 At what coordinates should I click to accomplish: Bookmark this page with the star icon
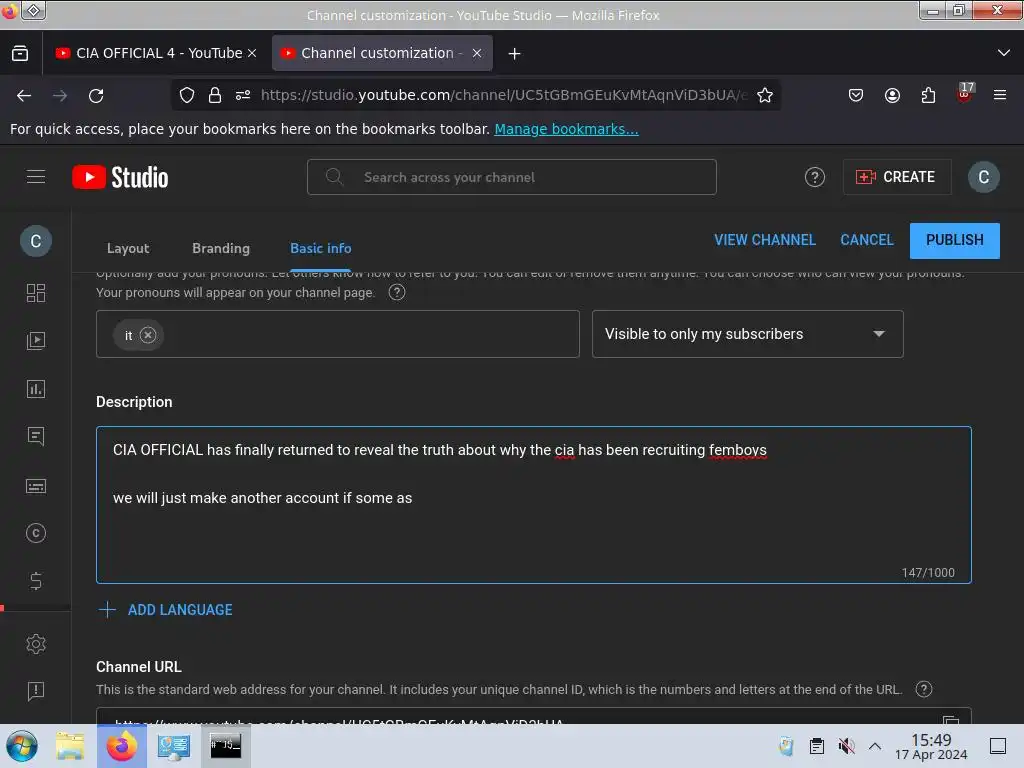[x=765, y=95]
